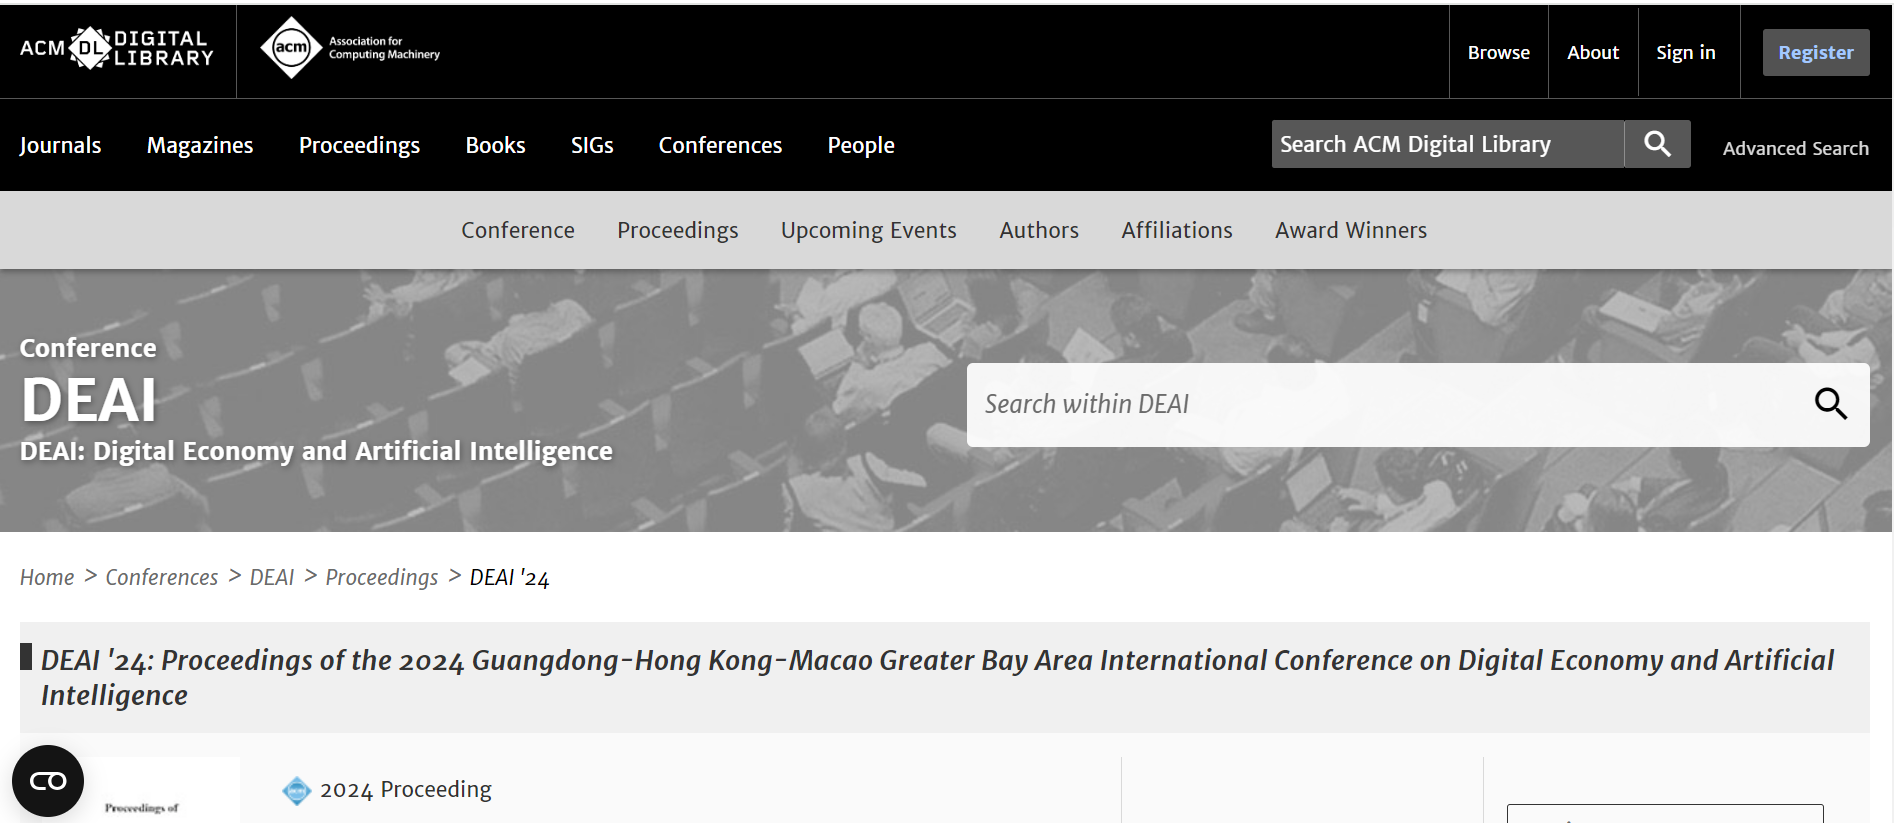The image size is (1894, 823).
Task: Click the Register button
Action: [x=1815, y=52]
